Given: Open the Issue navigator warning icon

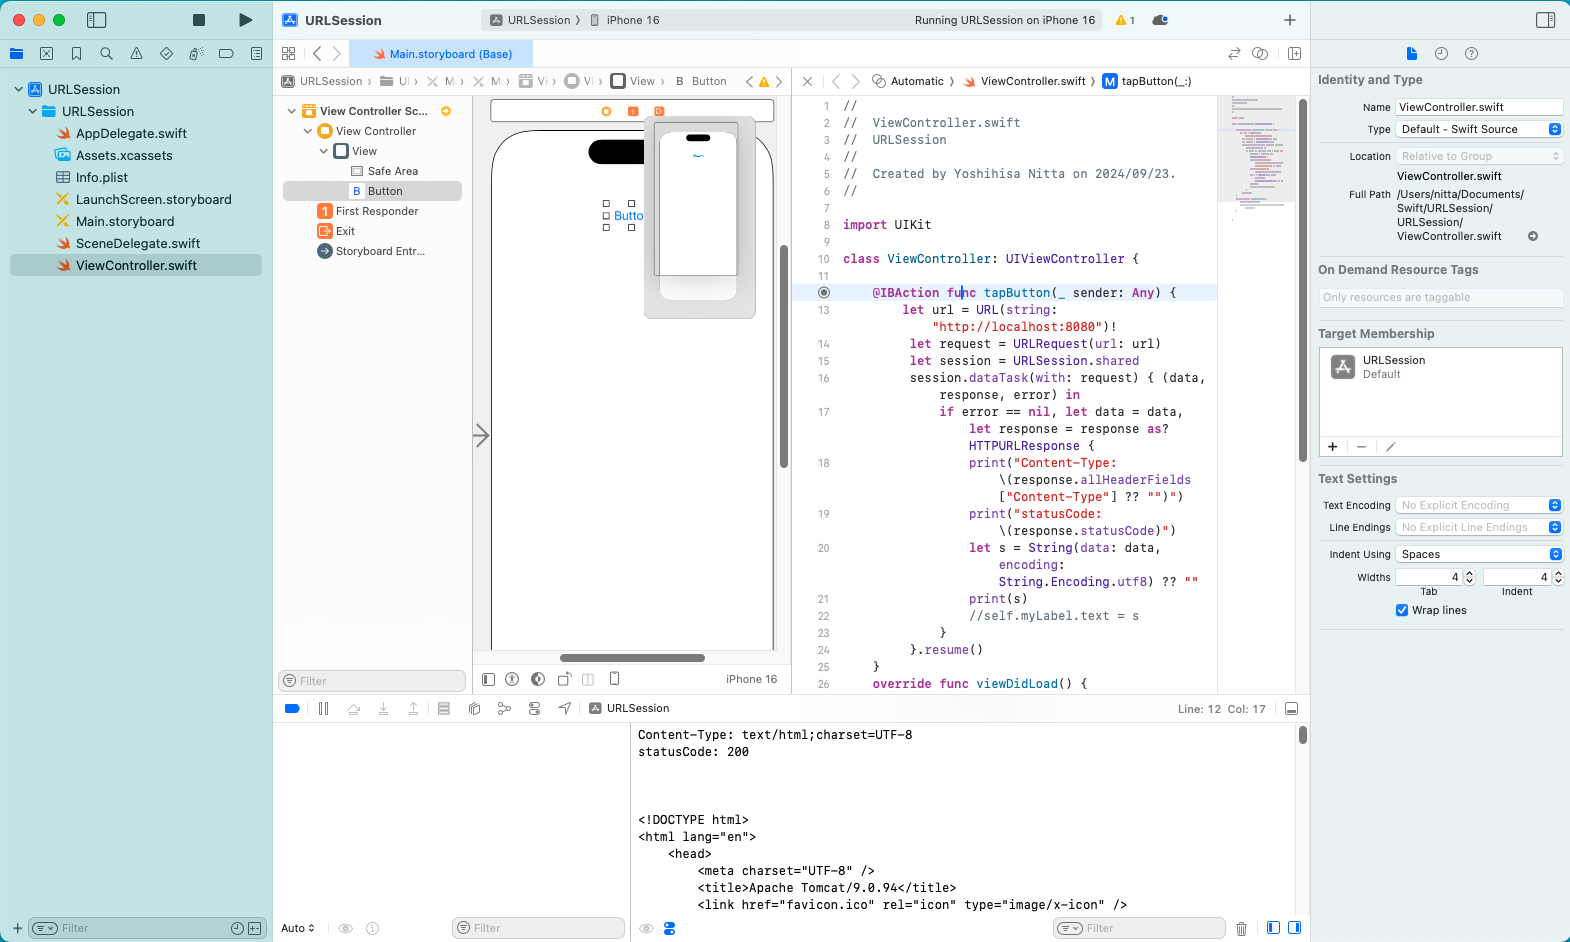Looking at the screenshot, I should pyautogui.click(x=136, y=54).
